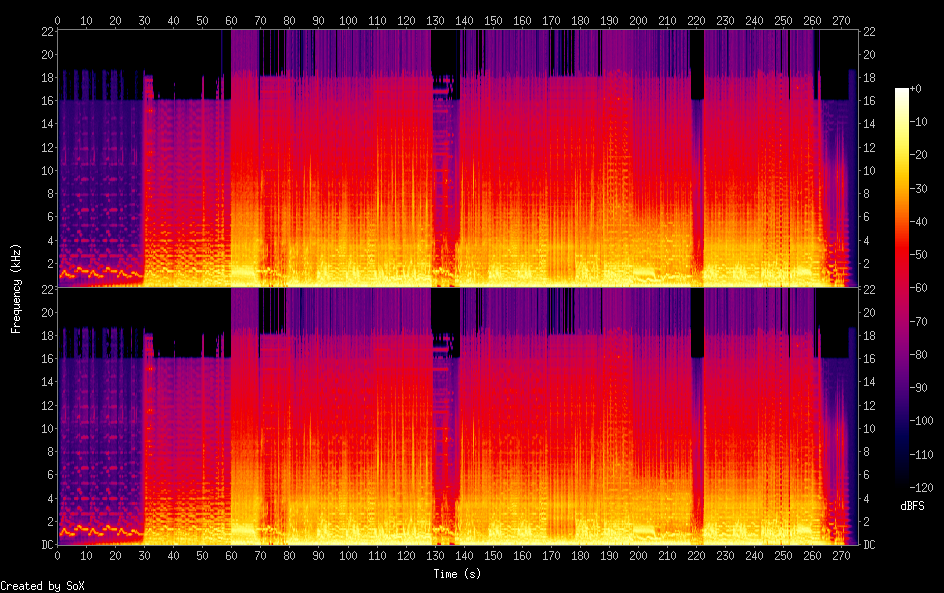
Task: Click the middle of the dBFS color bar
Action: (902, 290)
